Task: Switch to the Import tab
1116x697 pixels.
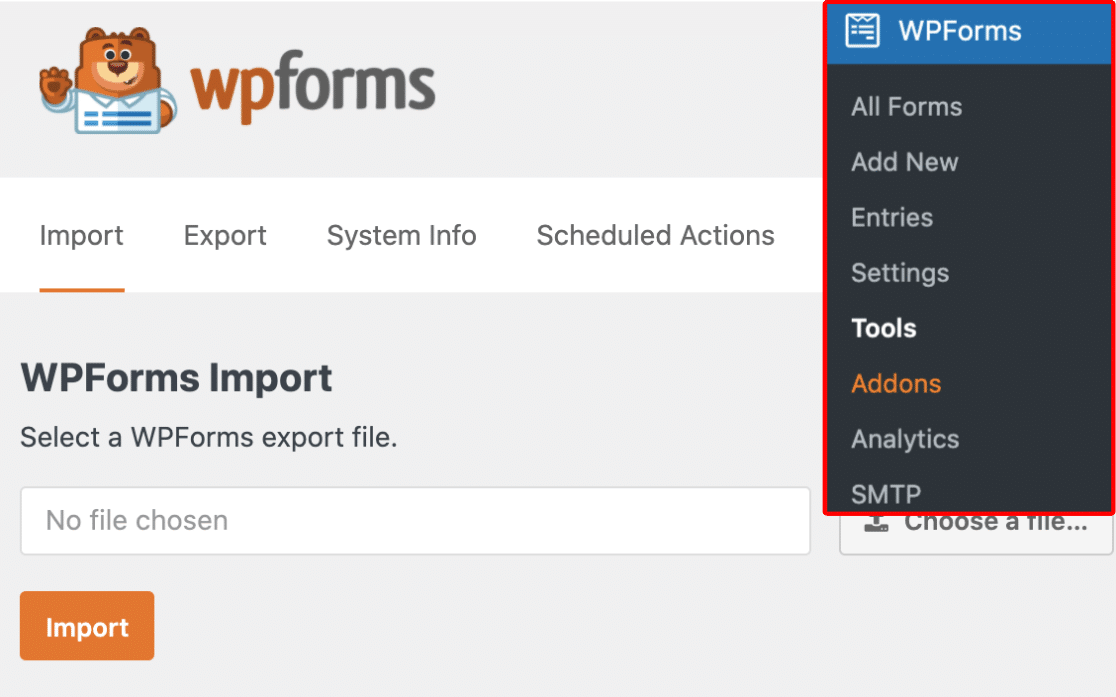Action: pos(82,236)
